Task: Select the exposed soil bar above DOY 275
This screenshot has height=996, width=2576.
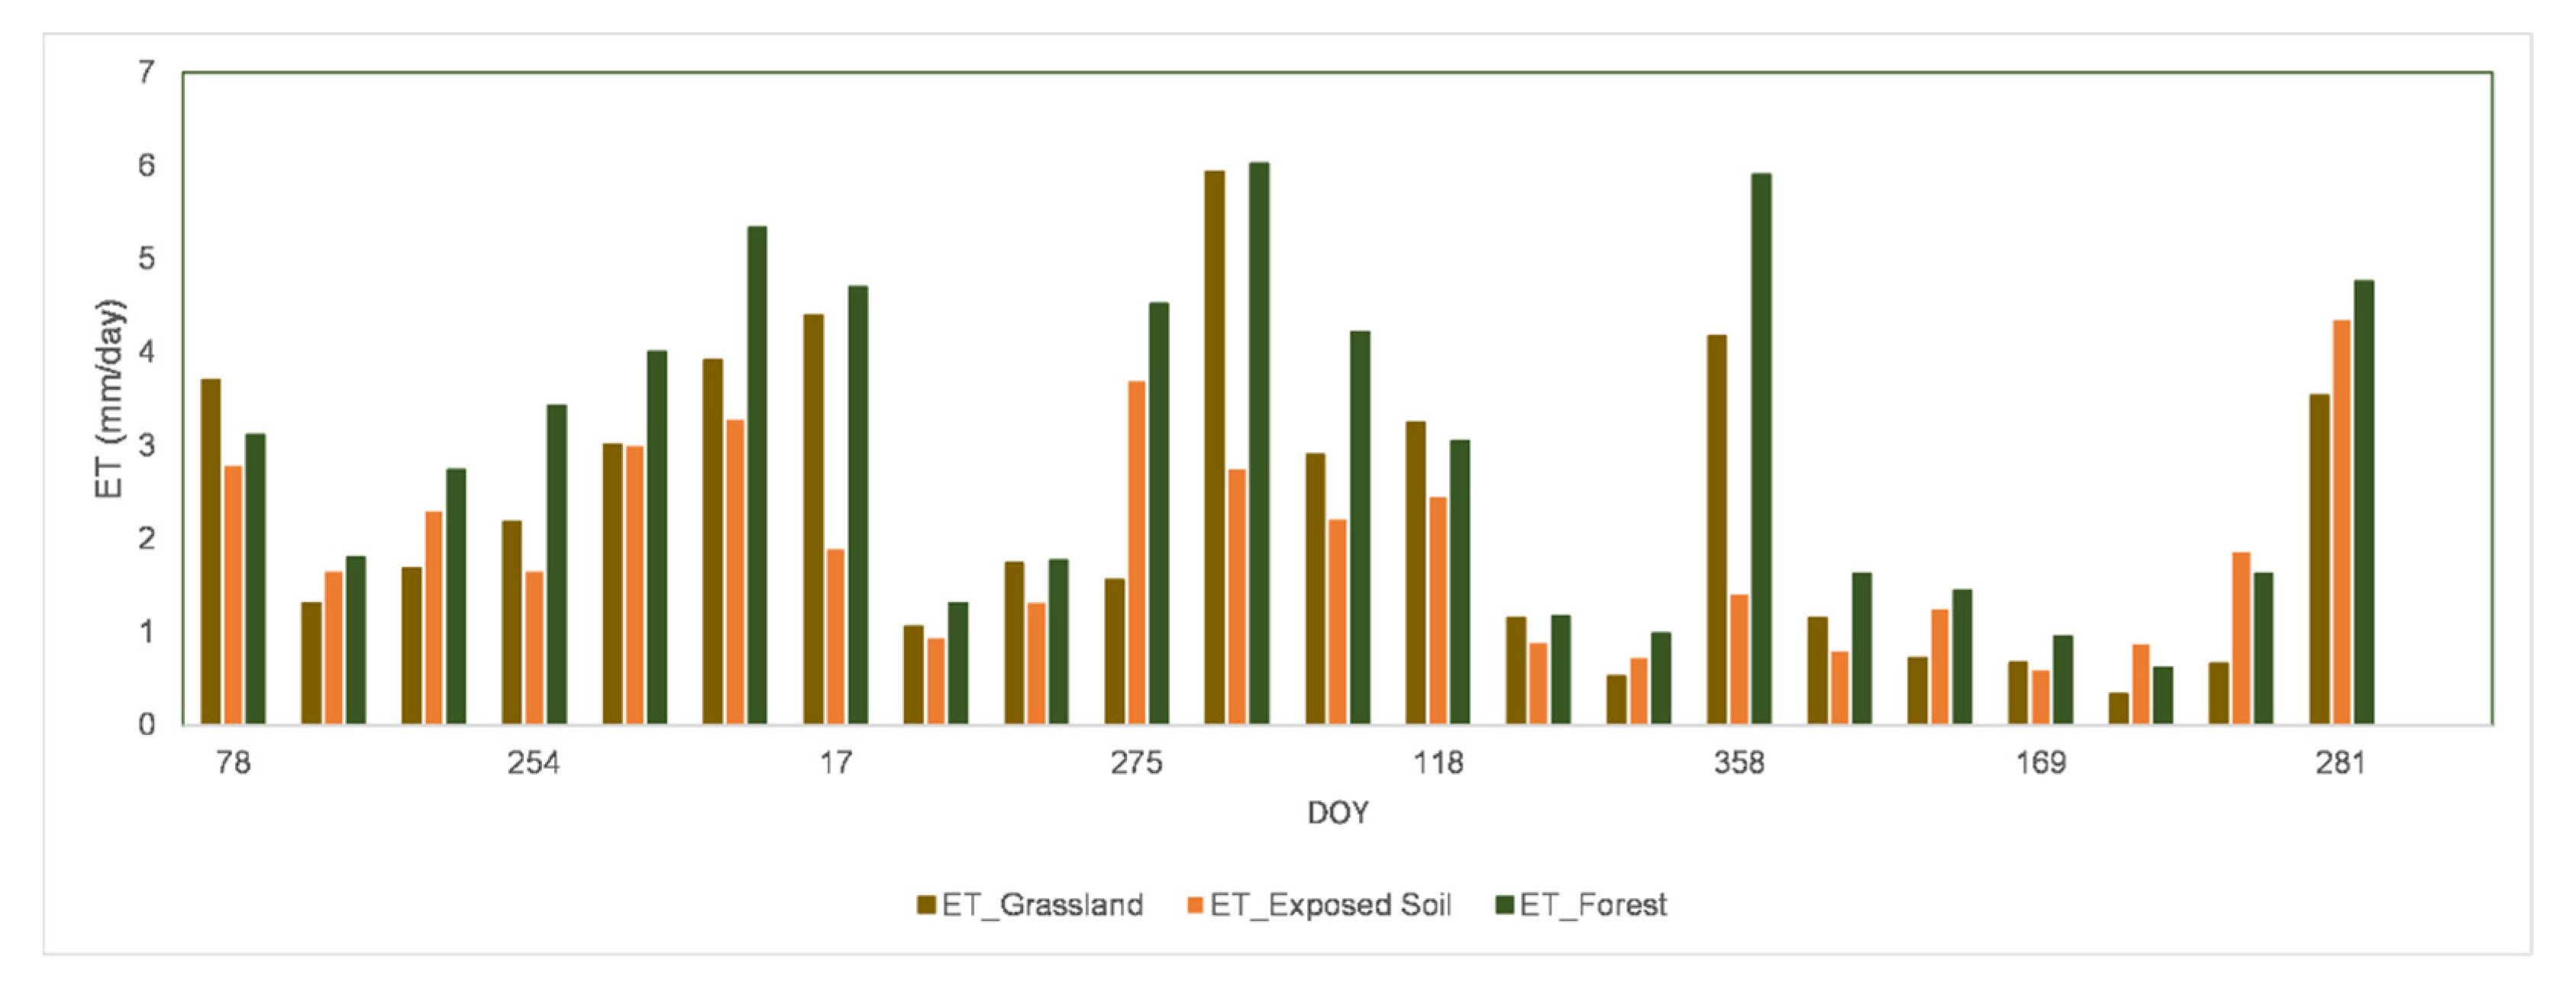Action: (x=1137, y=552)
